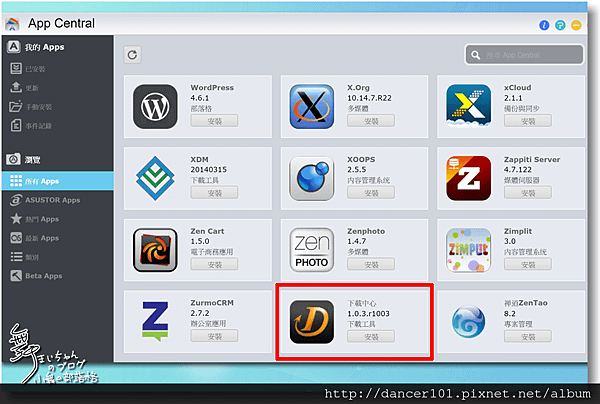
Task: Install ZenTao with its button
Action: click(528, 337)
